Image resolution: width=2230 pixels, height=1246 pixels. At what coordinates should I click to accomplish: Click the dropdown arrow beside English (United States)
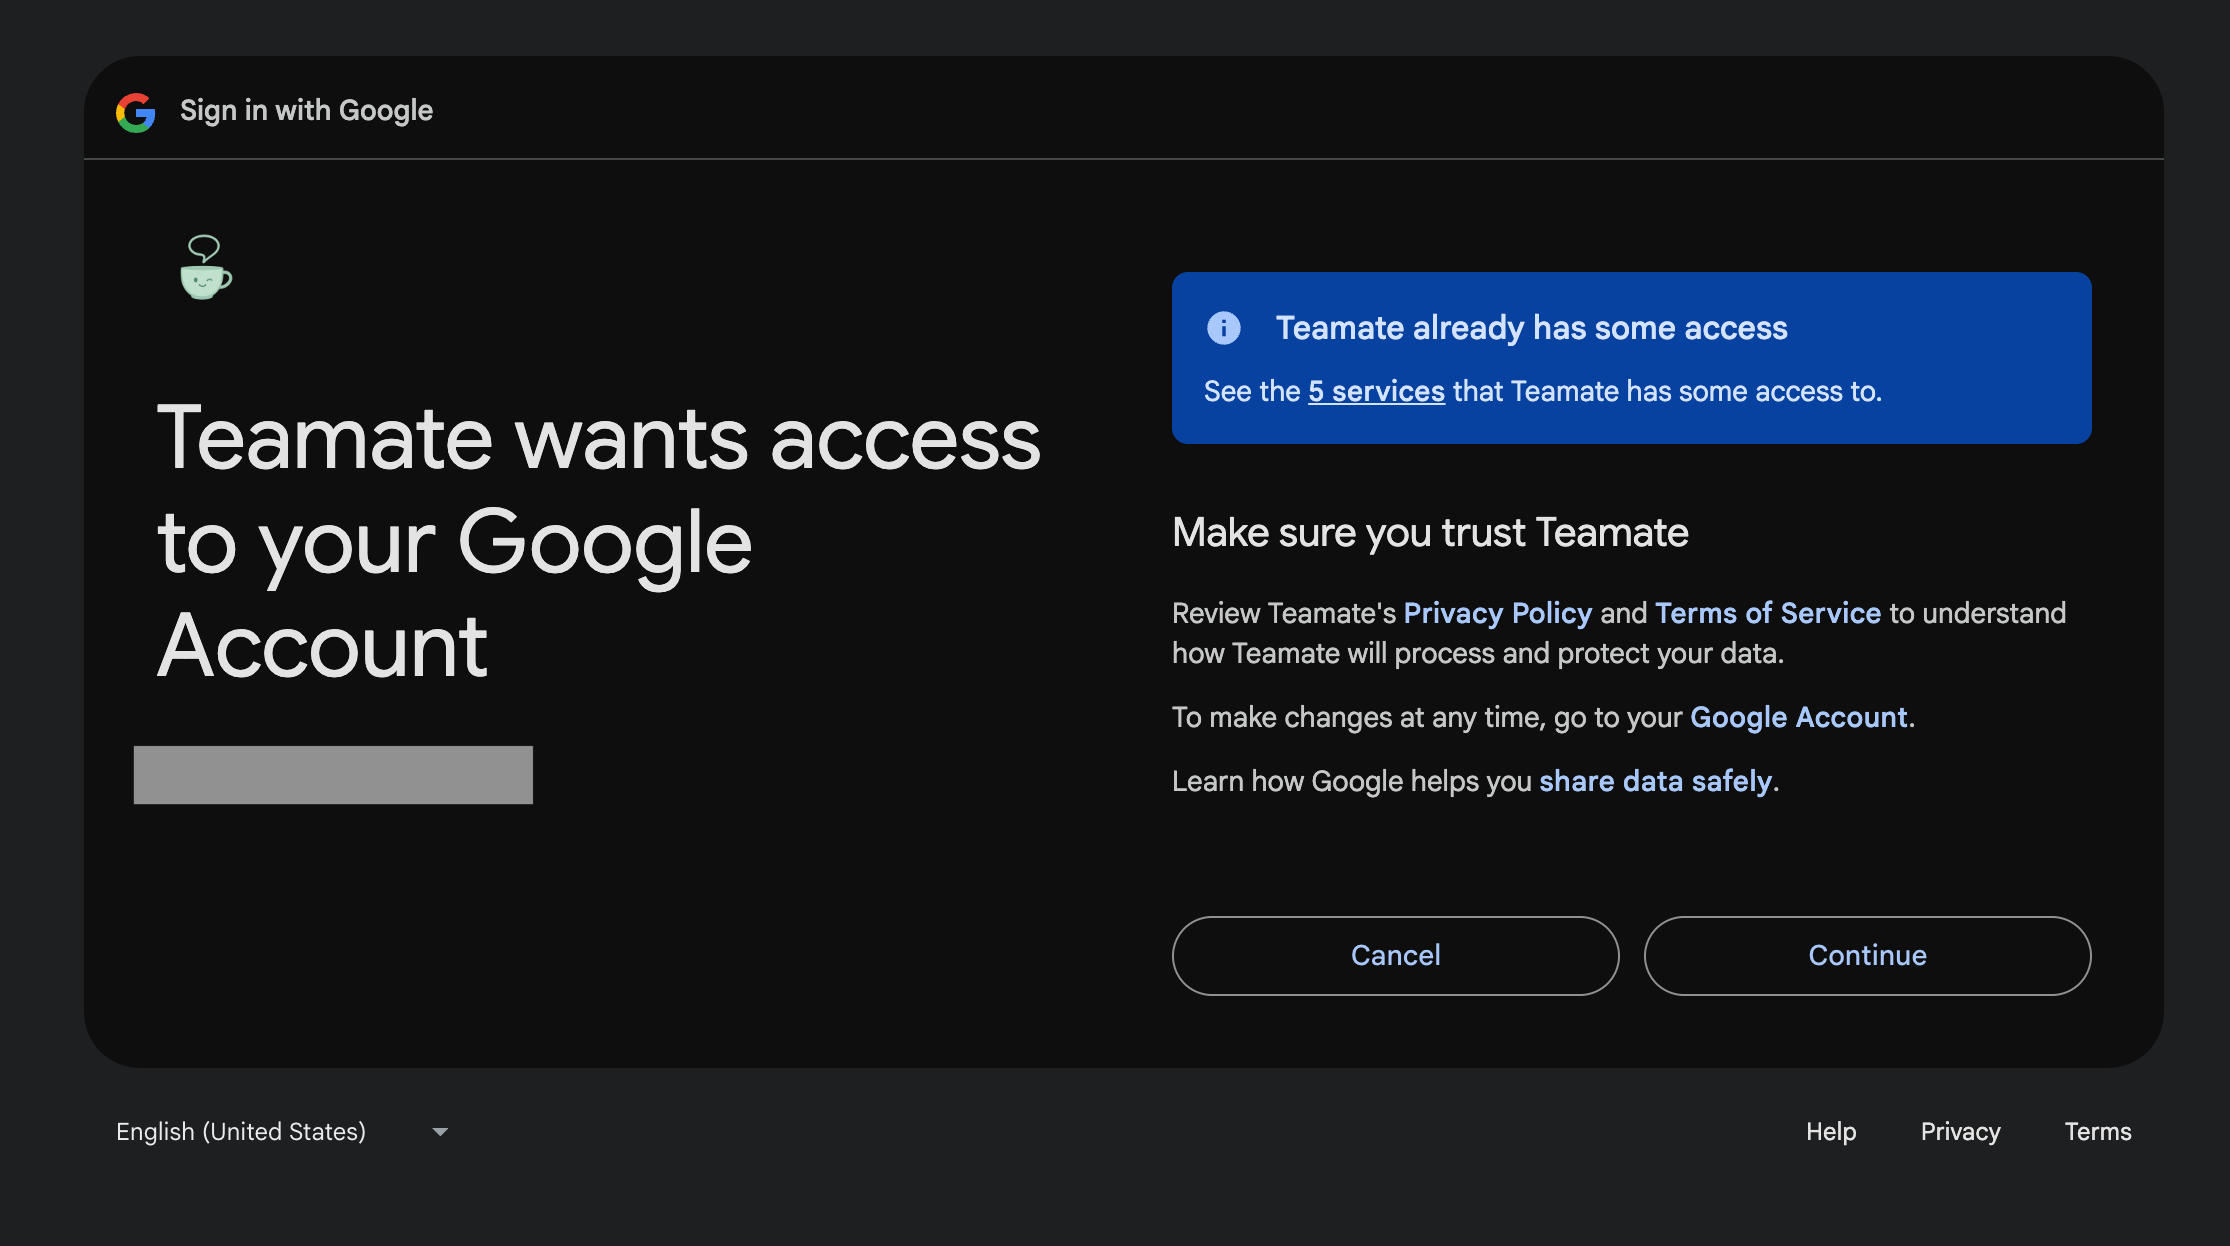[439, 1131]
